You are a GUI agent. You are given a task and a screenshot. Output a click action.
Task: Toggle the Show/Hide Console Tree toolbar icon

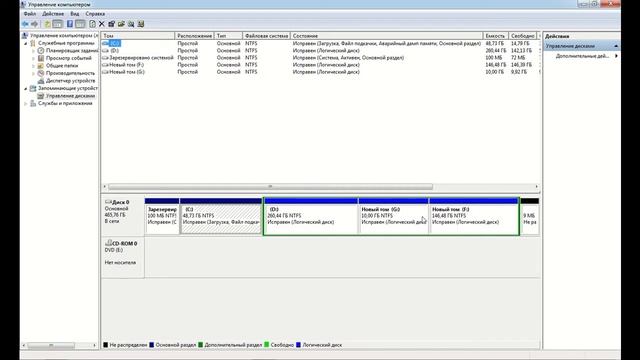pyautogui.click(x=58, y=24)
